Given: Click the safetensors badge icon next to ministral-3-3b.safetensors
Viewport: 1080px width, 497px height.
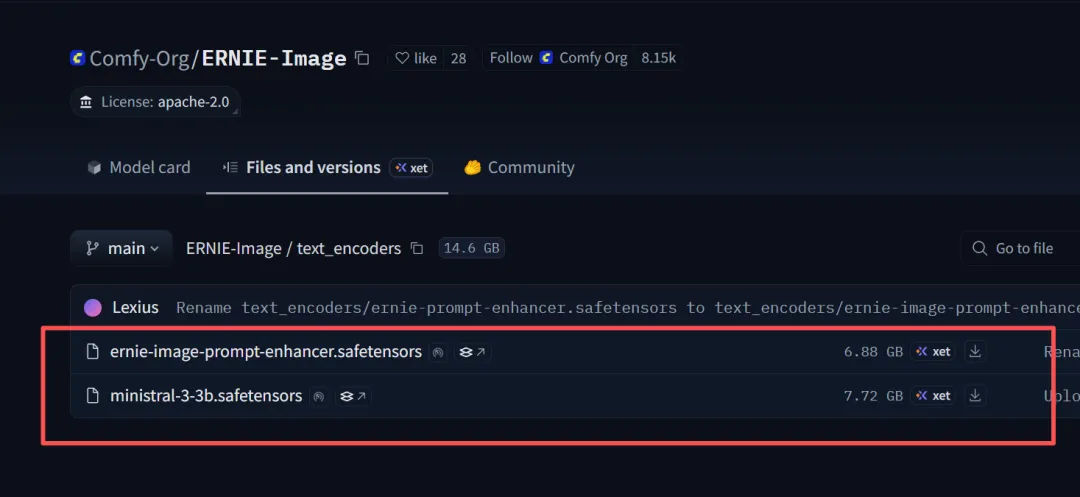Looking at the screenshot, I should point(318,396).
